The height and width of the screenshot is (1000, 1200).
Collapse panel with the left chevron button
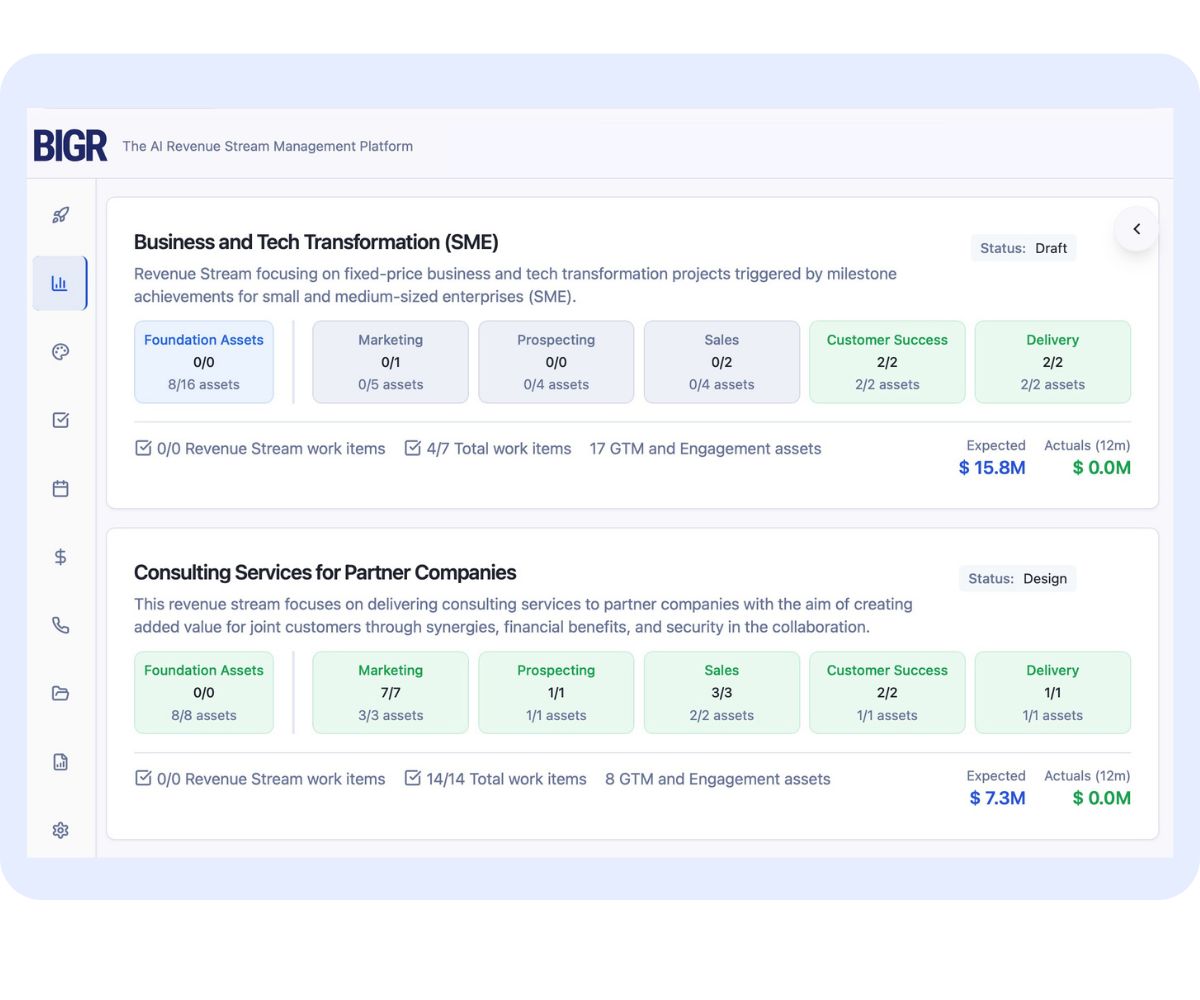(1136, 229)
